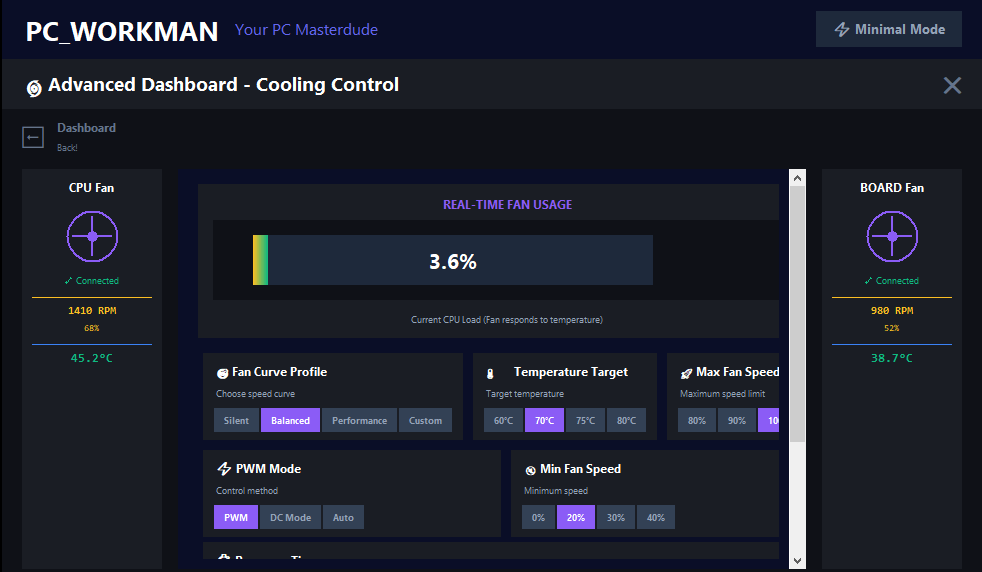
Task: Click the Custom fan curve button
Action: coord(425,421)
